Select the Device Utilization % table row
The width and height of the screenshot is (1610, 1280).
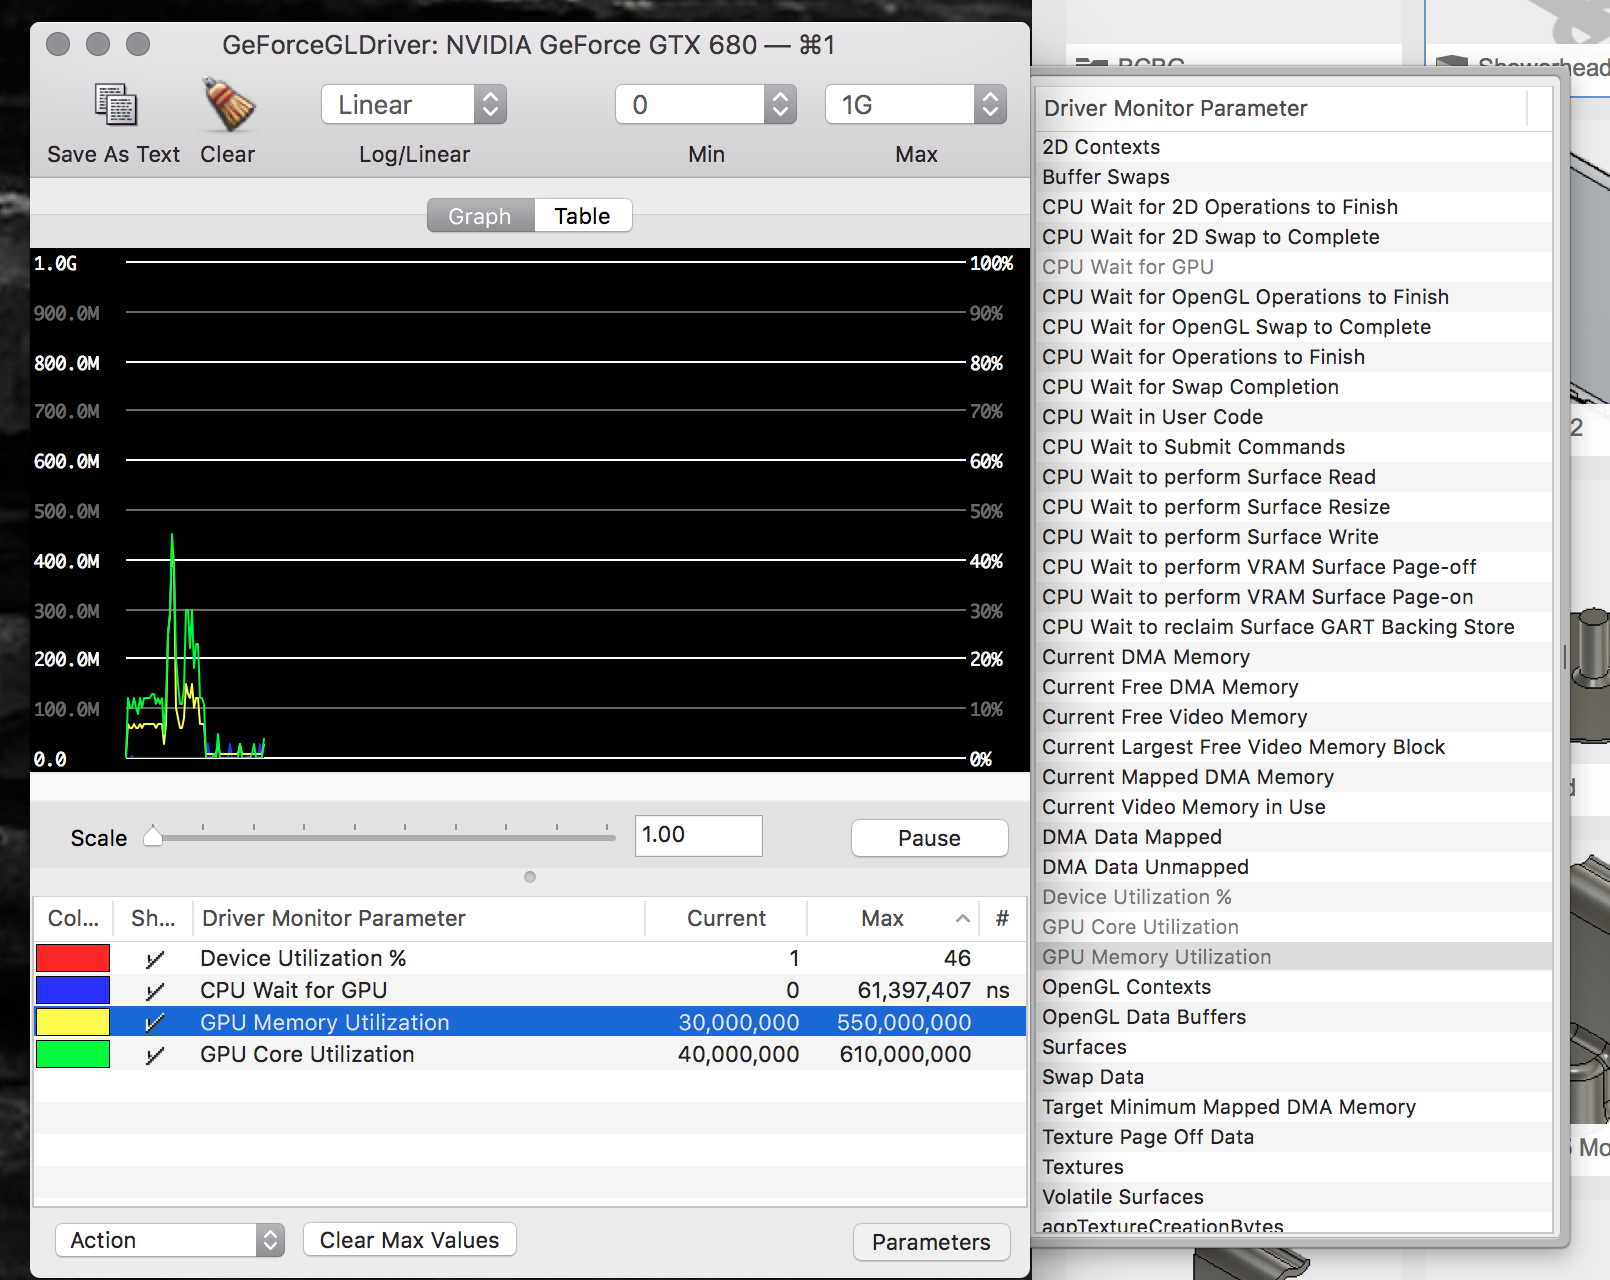click(530, 958)
